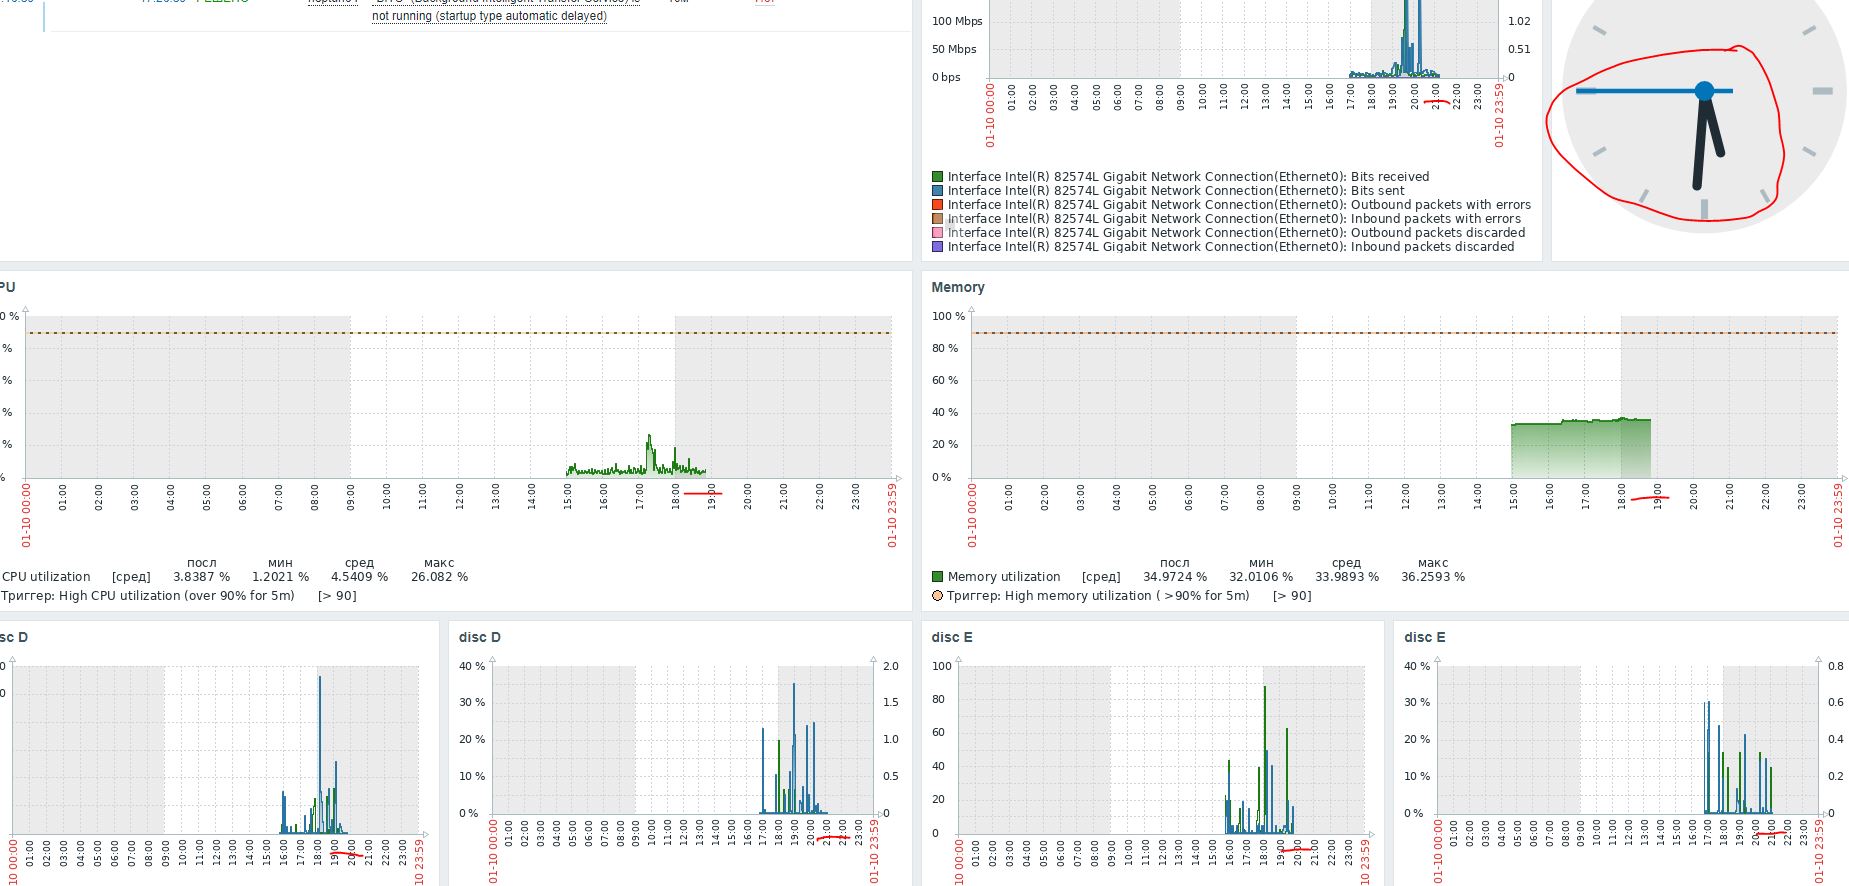Click the blue Bits sent legend swatch
This screenshot has height=886, width=1849.
(x=937, y=191)
